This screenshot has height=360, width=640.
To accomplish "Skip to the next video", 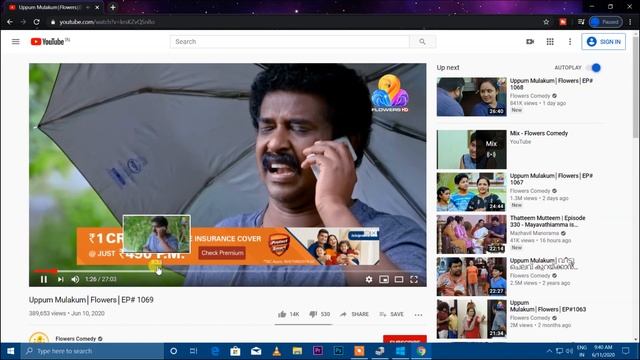I will tap(60, 279).
